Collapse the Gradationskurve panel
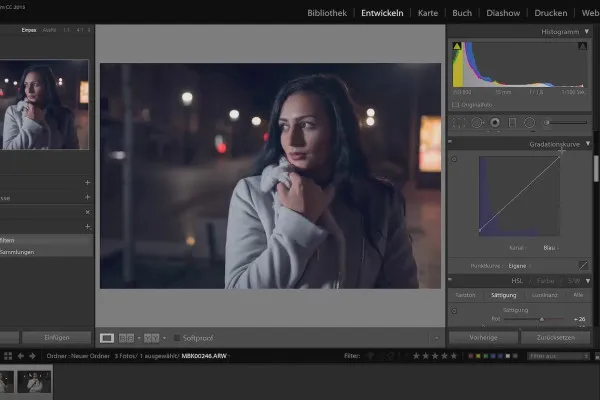Image resolution: width=600 pixels, height=400 pixels. click(586, 144)
